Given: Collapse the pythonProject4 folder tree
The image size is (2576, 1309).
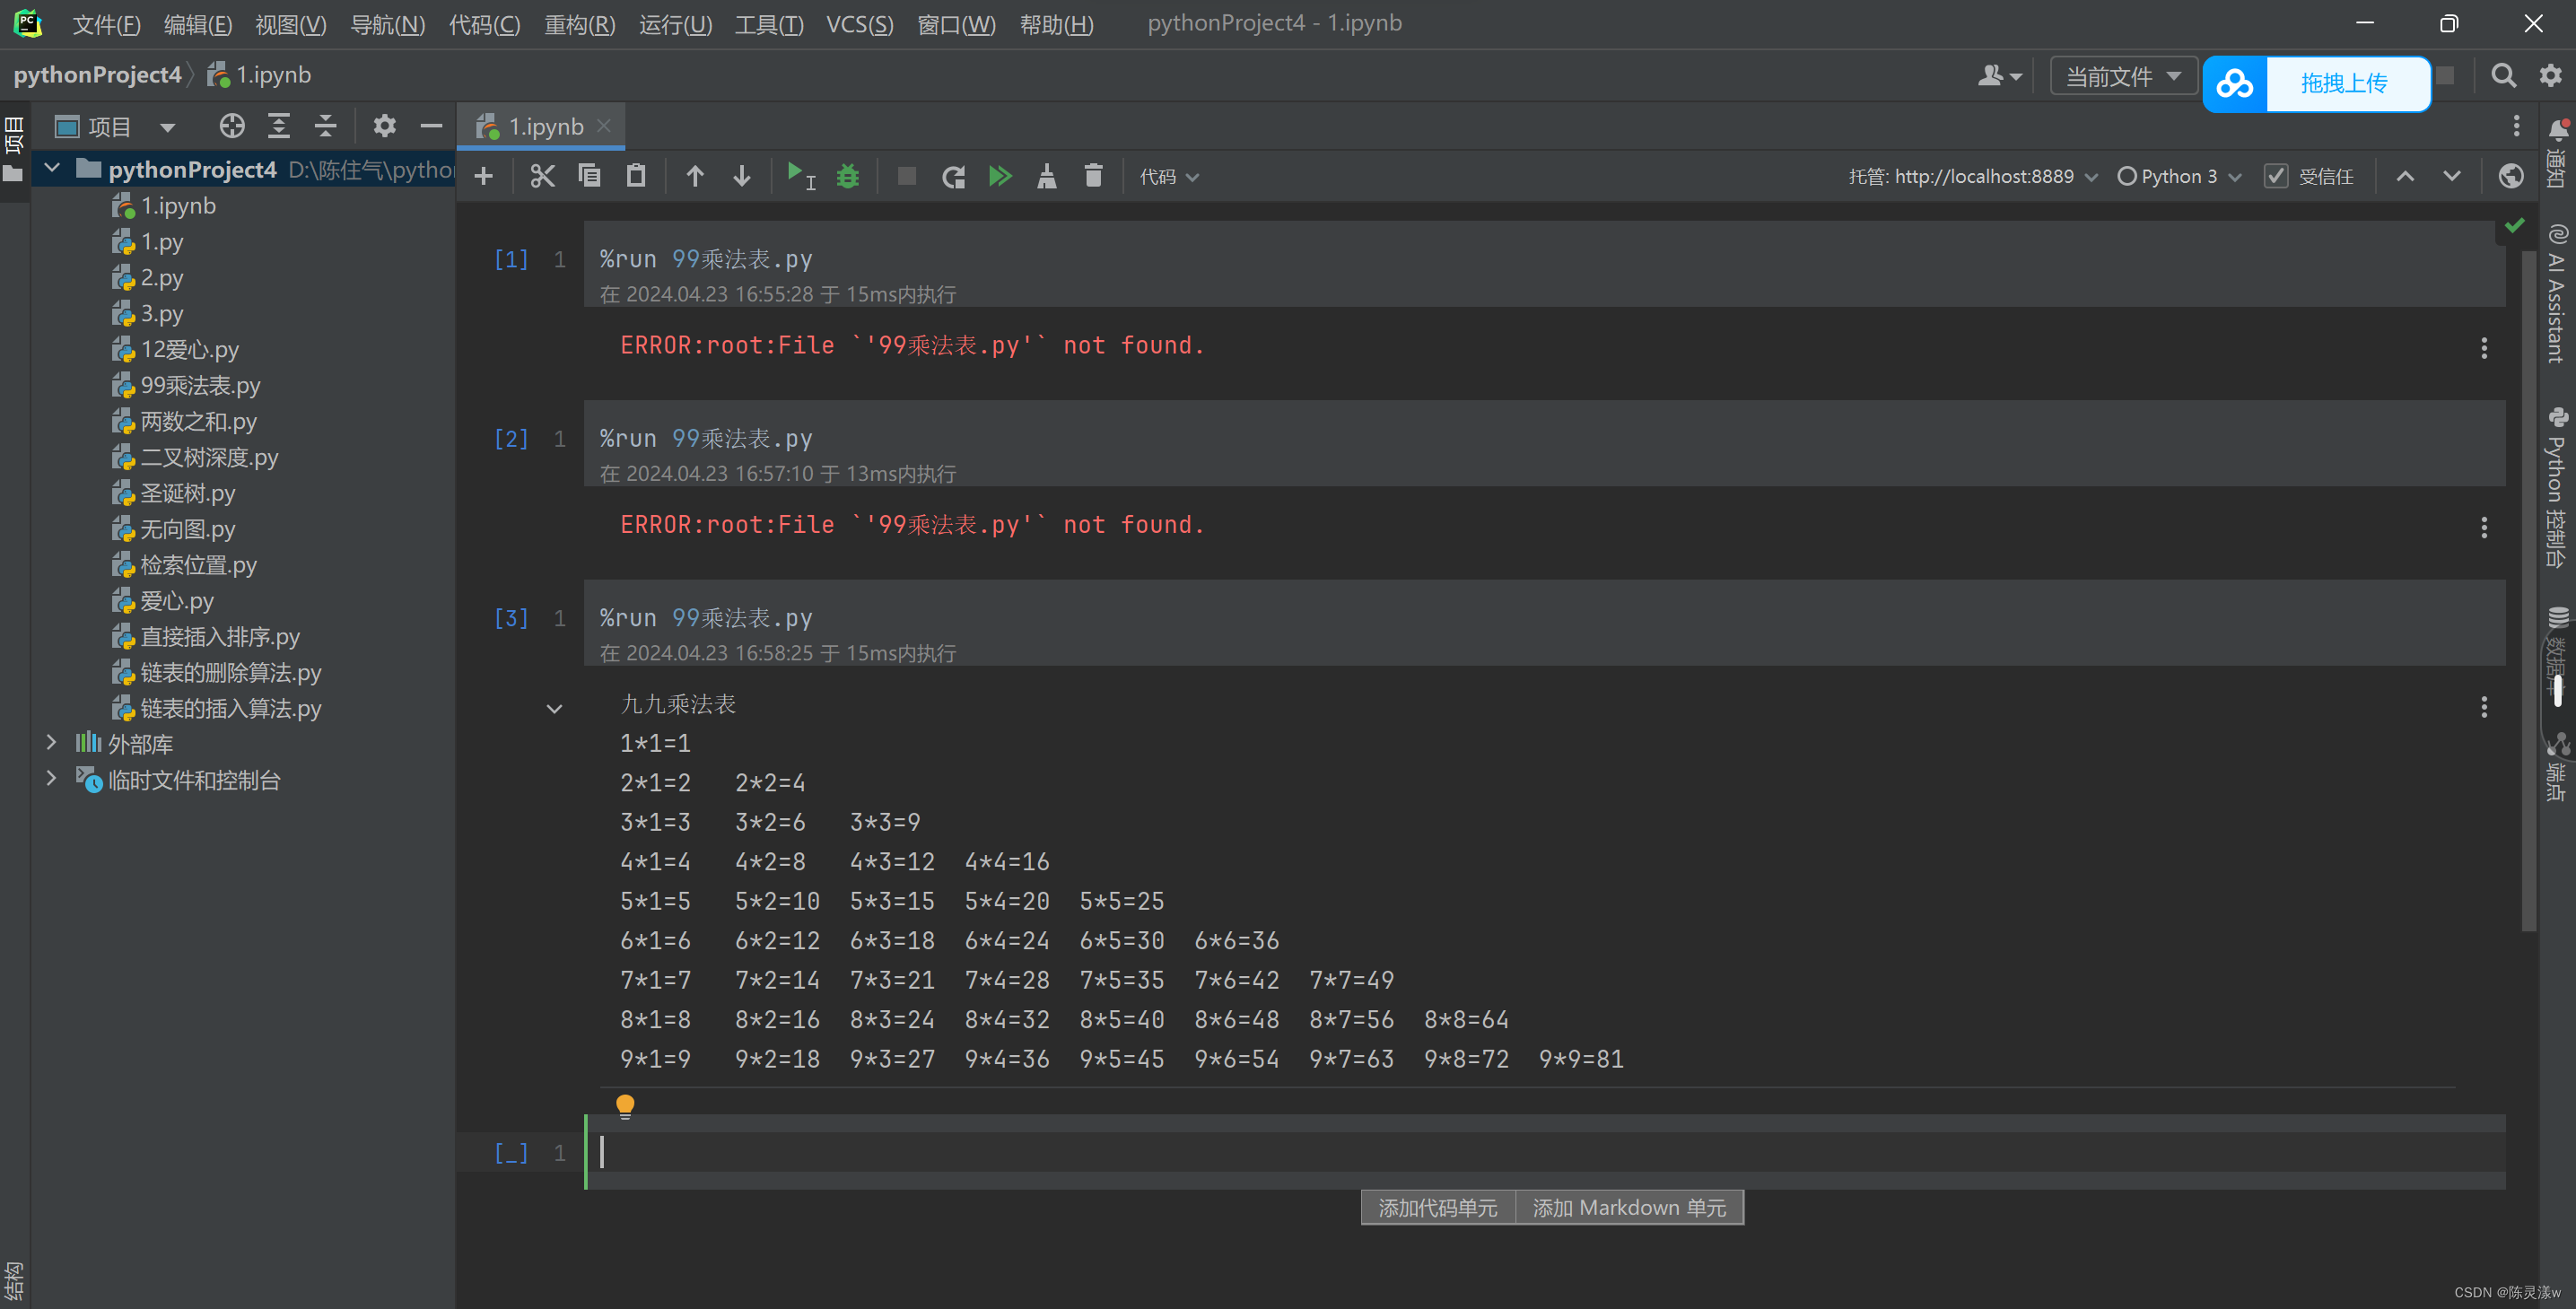Looking at the screenshot, I should [x=53, y=169].
